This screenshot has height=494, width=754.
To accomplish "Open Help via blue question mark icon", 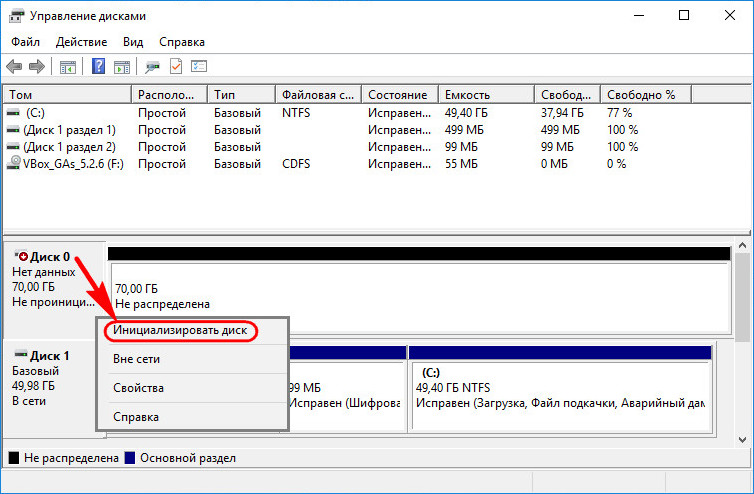I will [99, 66].
